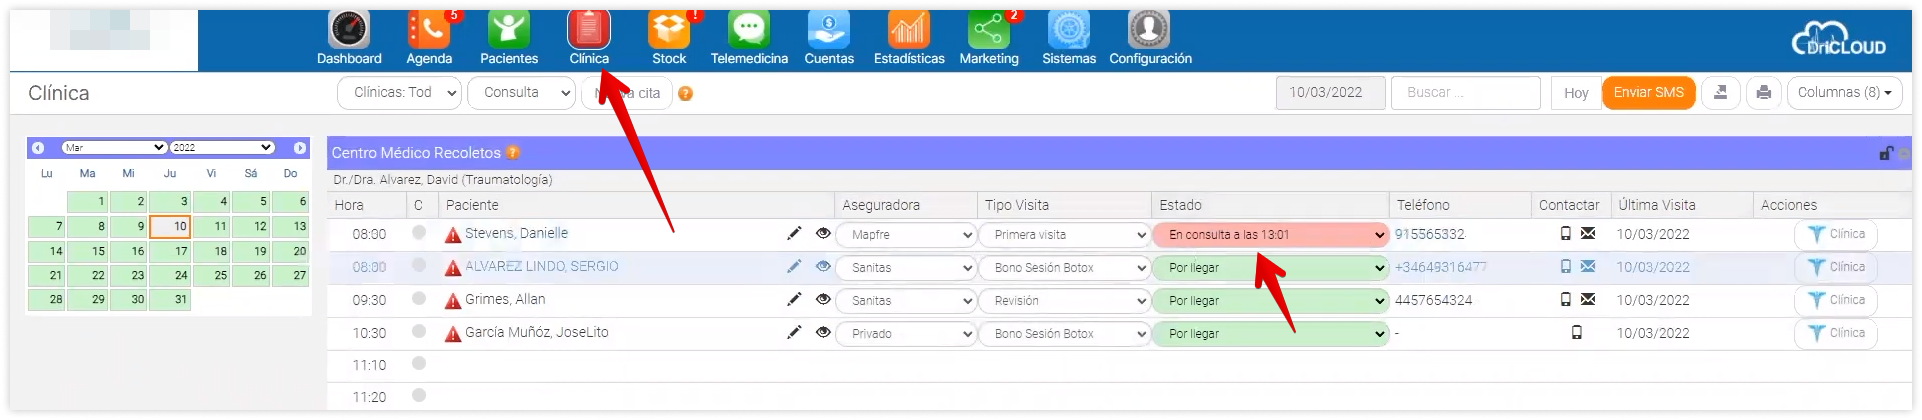The width and height of the screenshot is (1922, 420).
Task: Toggle the C circle for 11:10 slot
Action: point(419,364)
